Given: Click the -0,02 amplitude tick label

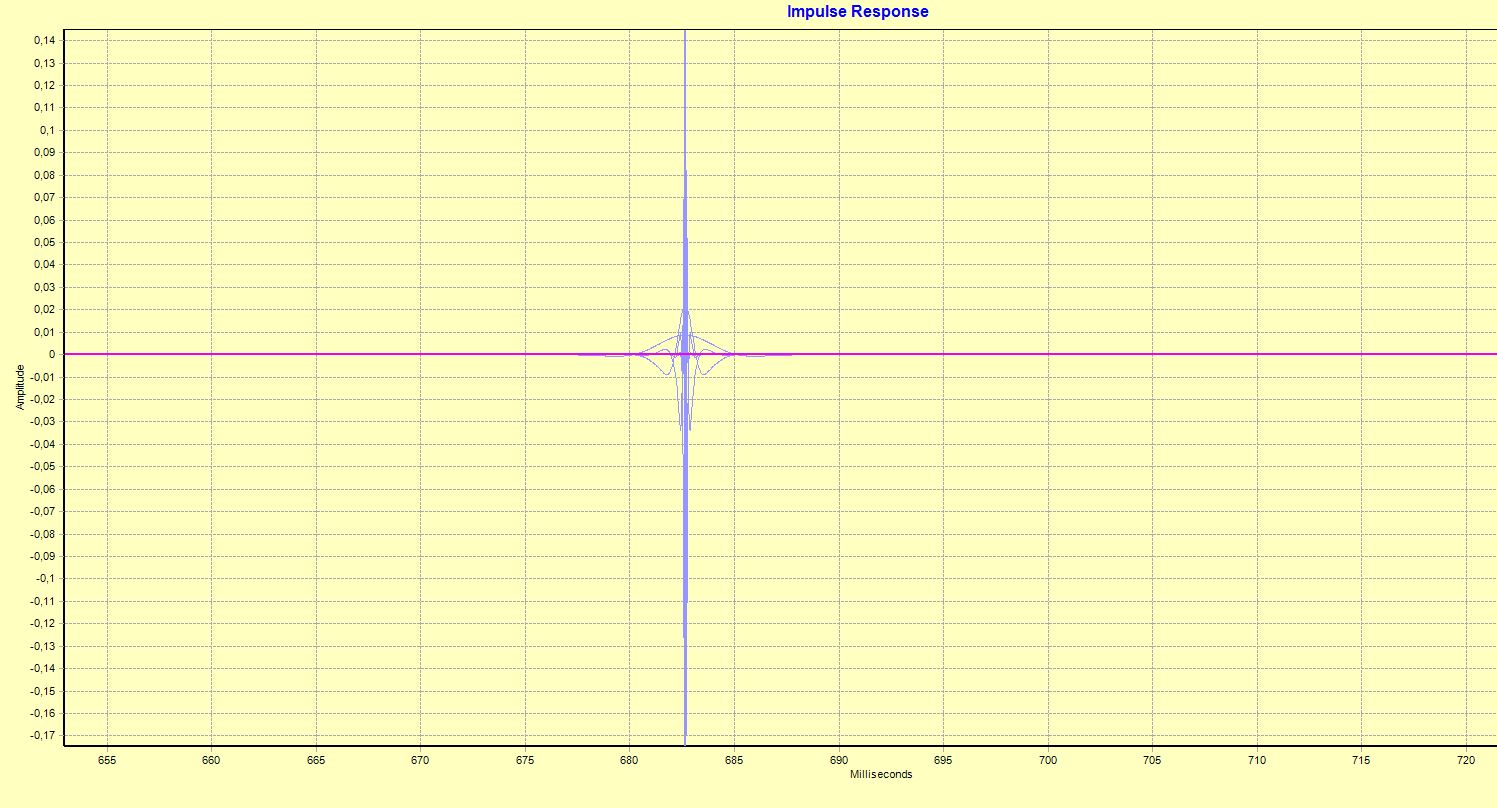Looking at the screenshot, I should tap(42, 399).
